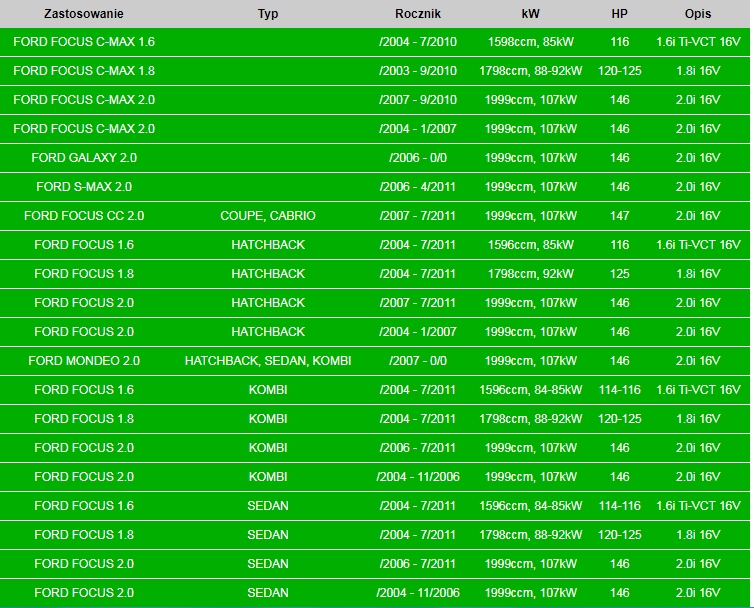754x608 pixels.
Task: Select FORD FOCUS 1.8 in the KOMBI row
Action: [84, 418]
